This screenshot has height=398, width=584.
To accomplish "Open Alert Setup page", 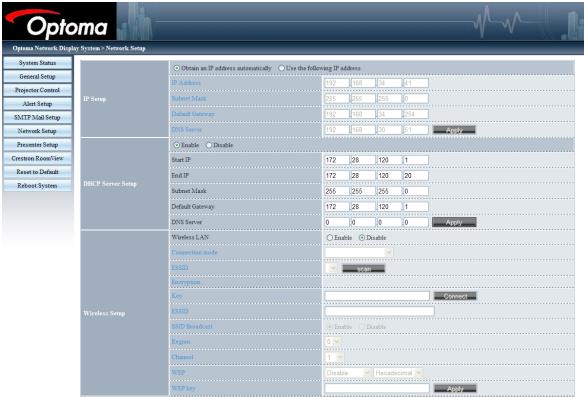I will click(37, 104).
